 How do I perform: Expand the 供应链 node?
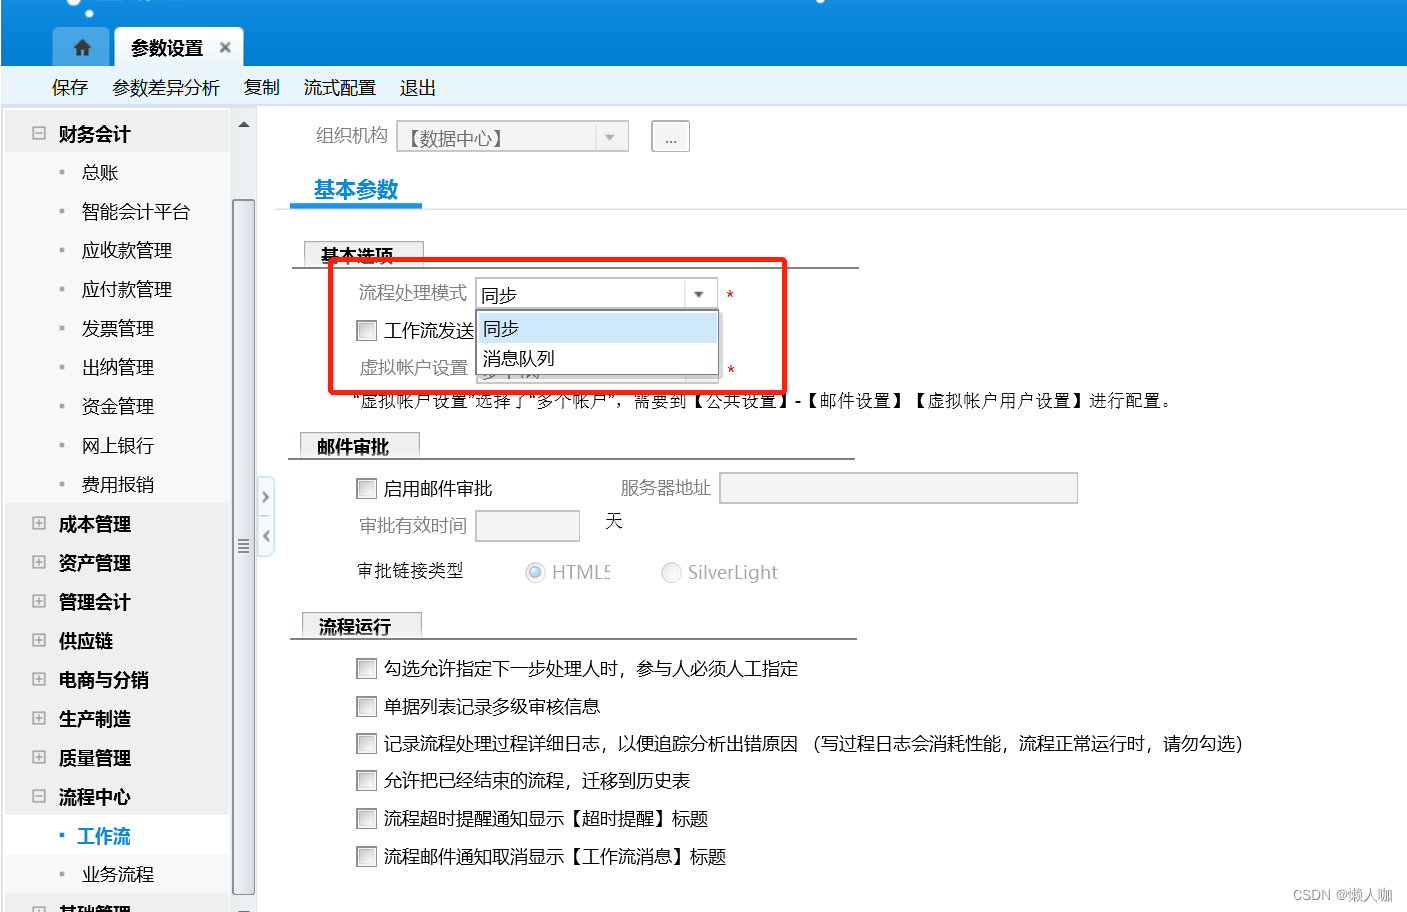[39, 640]
